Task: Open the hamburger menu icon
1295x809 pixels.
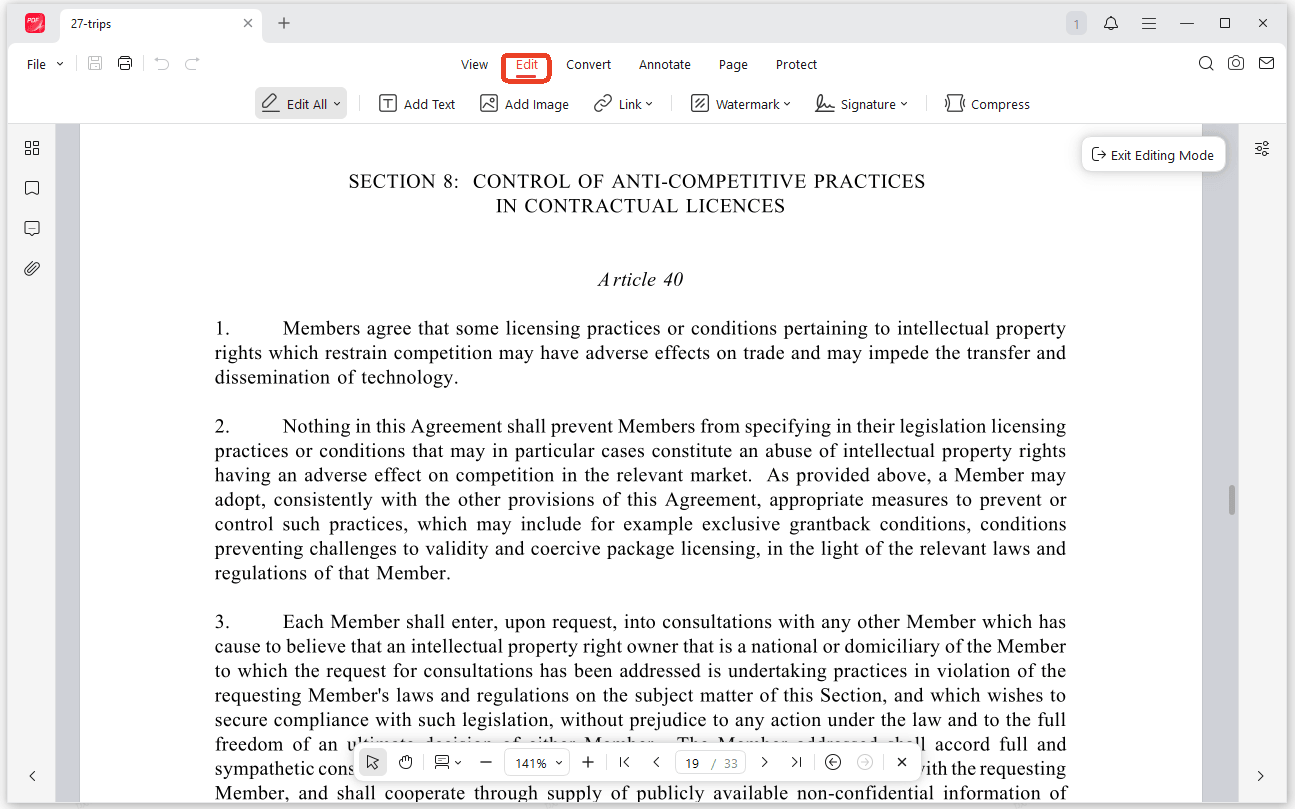Action: pyautogui.click(x=1149, y=23)
